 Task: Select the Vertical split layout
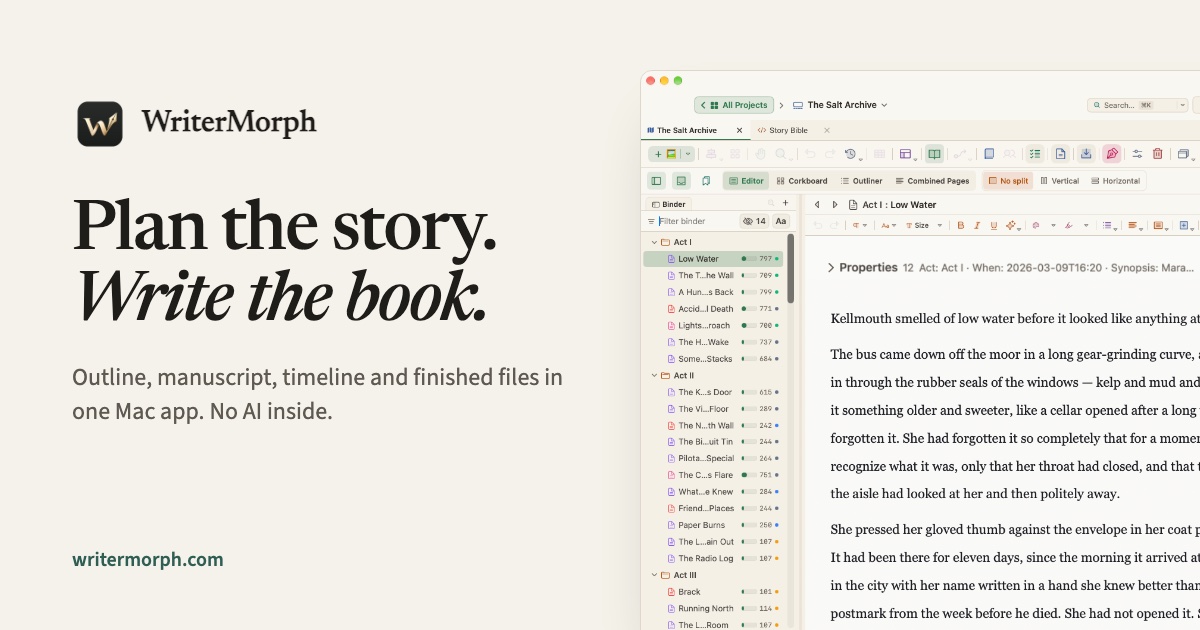coord(1060,181)
